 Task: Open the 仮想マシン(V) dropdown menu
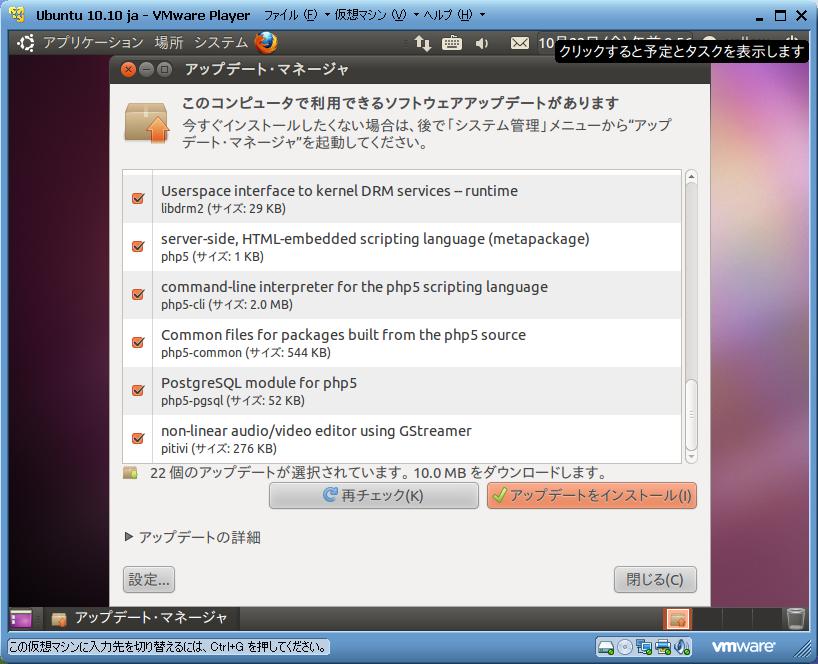pyautogui.click(x=377, y=15)
